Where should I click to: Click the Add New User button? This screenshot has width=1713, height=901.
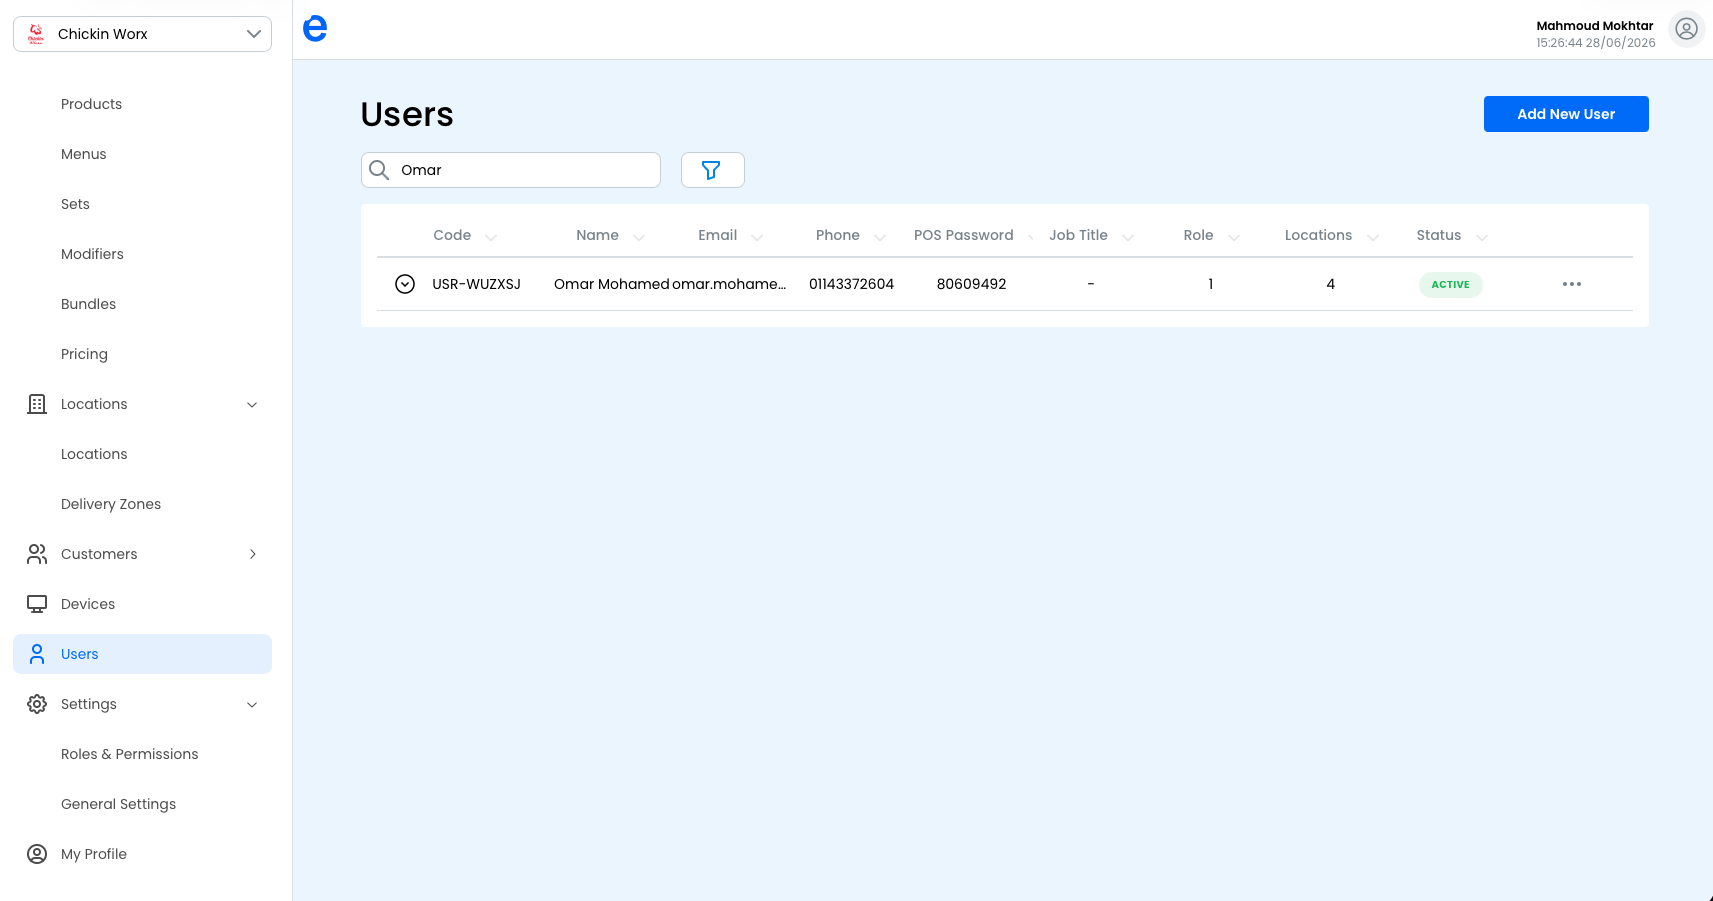pos(1566,114)
